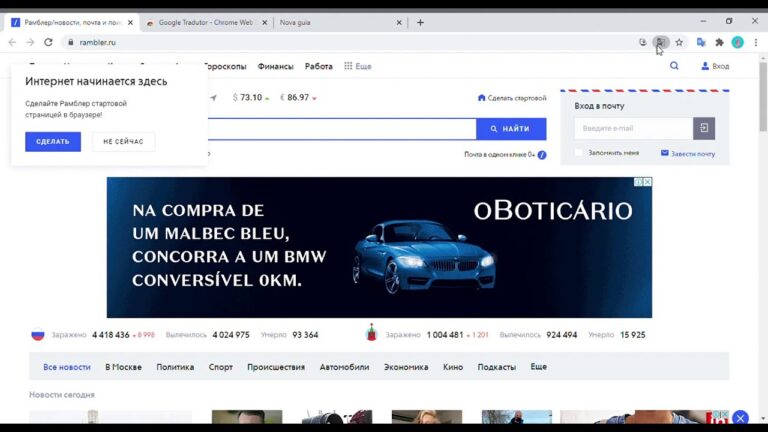Click the blue СДЕЛАТЬ button
This screenshot has height=432, width=768.
[53, 142]
